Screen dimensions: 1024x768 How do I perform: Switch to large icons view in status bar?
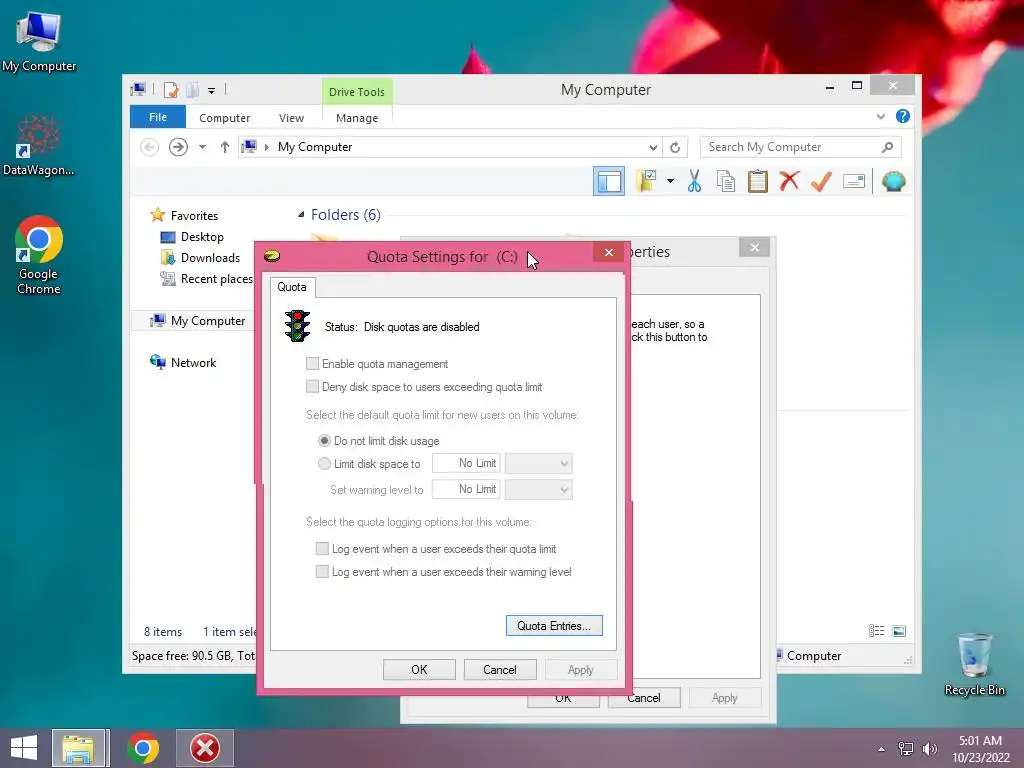(x=899, y=631)
